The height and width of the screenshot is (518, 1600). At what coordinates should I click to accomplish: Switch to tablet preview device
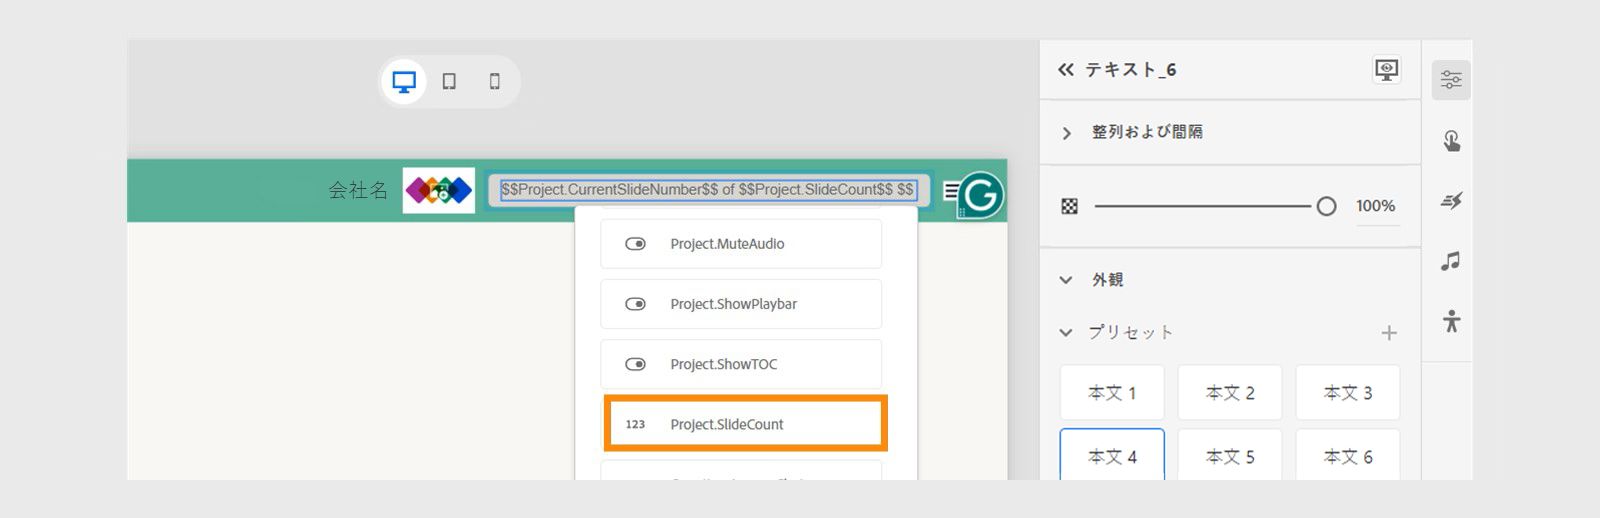click(449, 81)
